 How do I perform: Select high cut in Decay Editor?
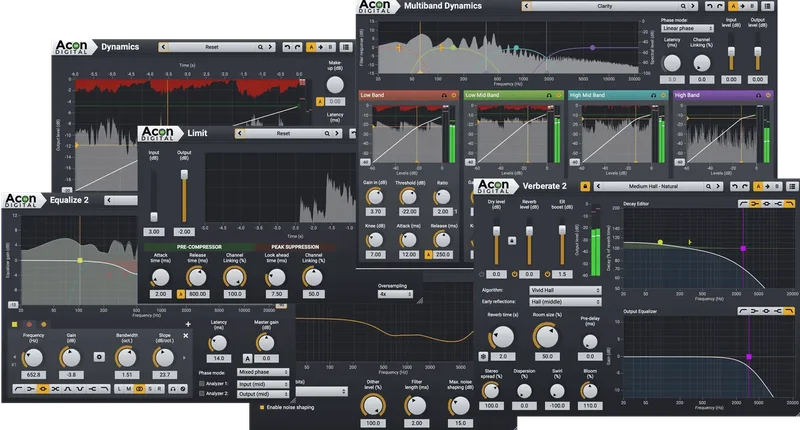(x=790, y=204)
